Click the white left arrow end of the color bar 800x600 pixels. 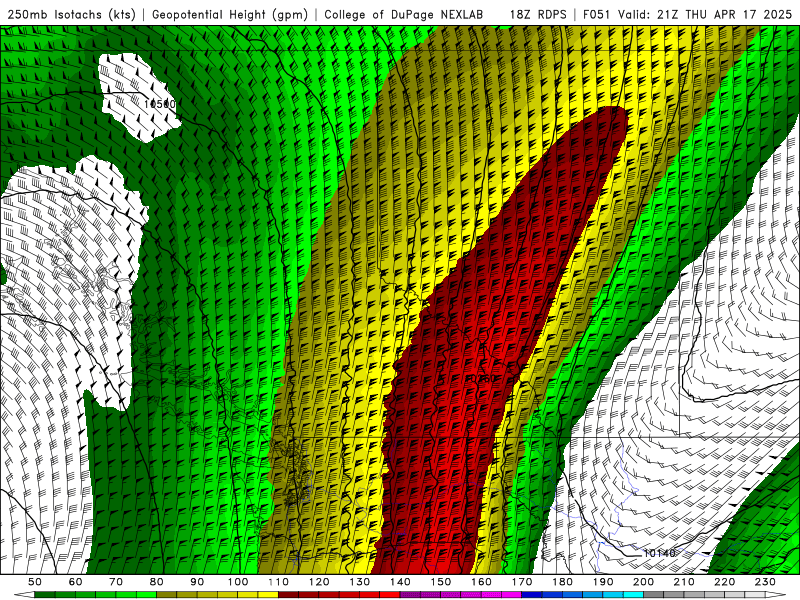point(24,595)
